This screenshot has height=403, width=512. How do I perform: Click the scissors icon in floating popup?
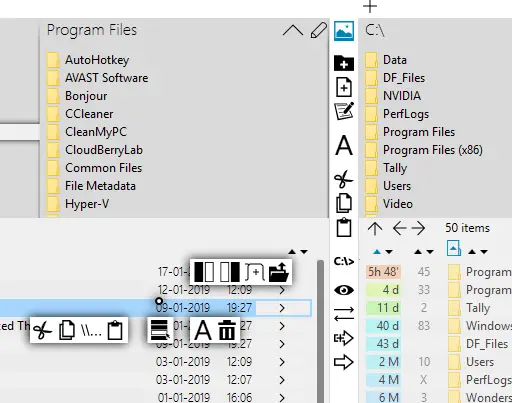tap(43, 330)
